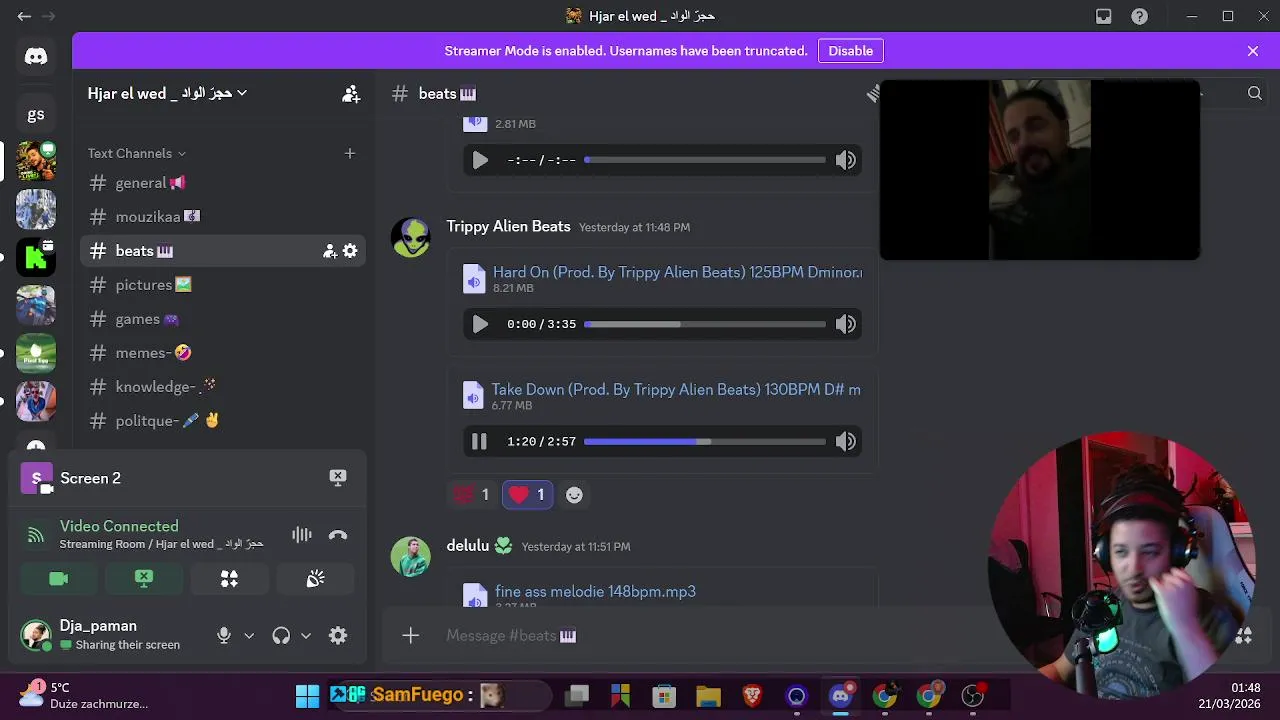Screen dimensions: 1280x720
Task: Create a new text channel plus icon
Action: click(350, 153)
